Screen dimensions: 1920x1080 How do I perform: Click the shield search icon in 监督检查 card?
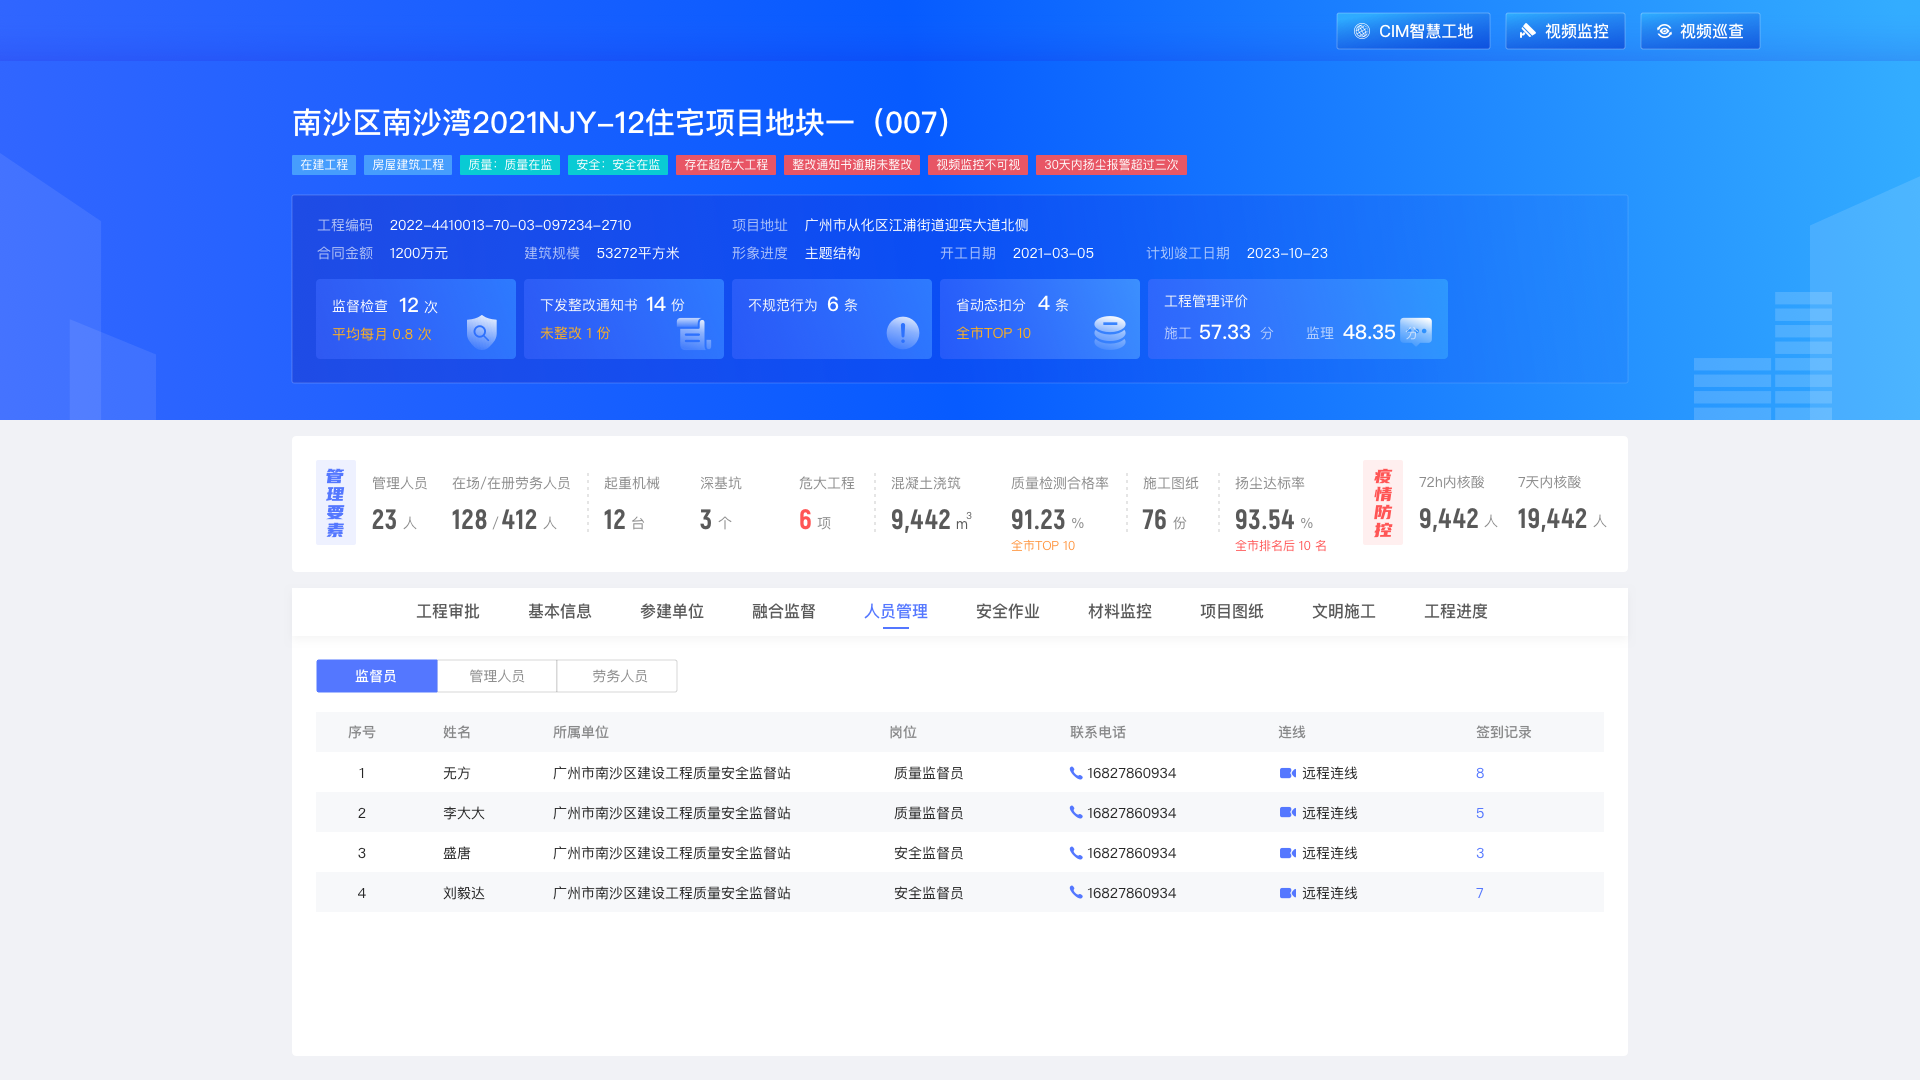click(482, 331)
